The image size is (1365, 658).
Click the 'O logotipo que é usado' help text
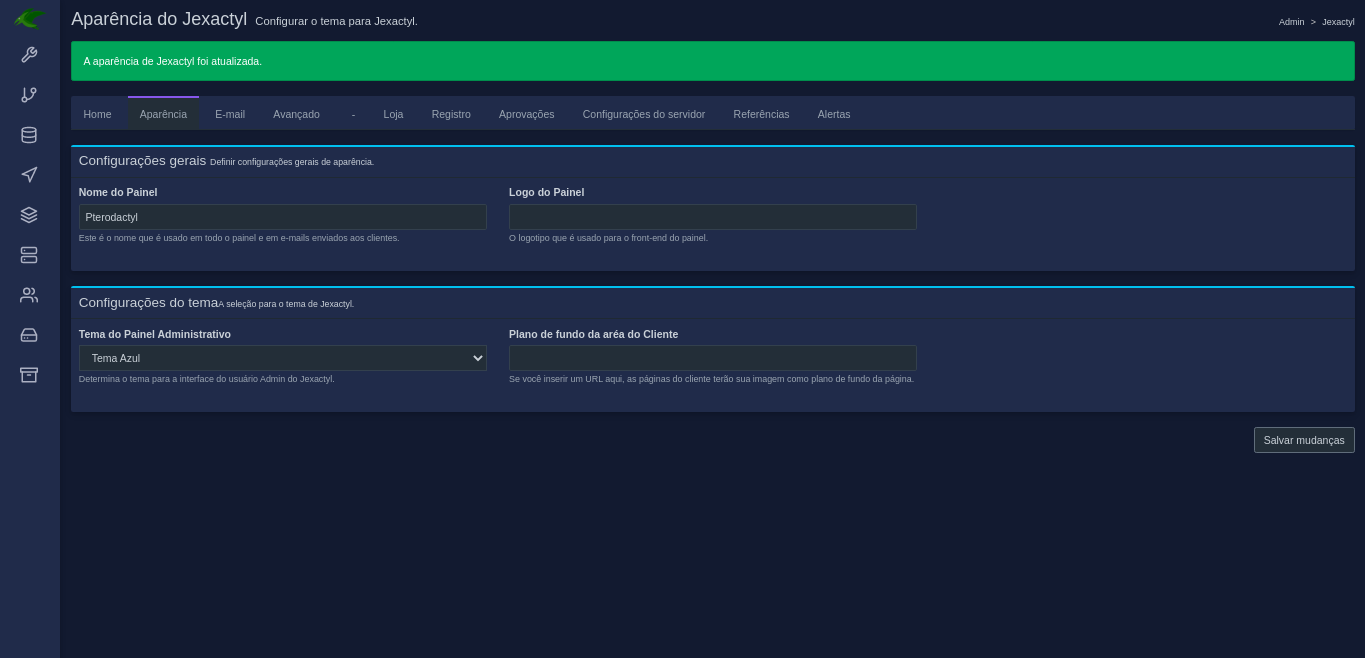pyautogui.click(x=608, y=238)
